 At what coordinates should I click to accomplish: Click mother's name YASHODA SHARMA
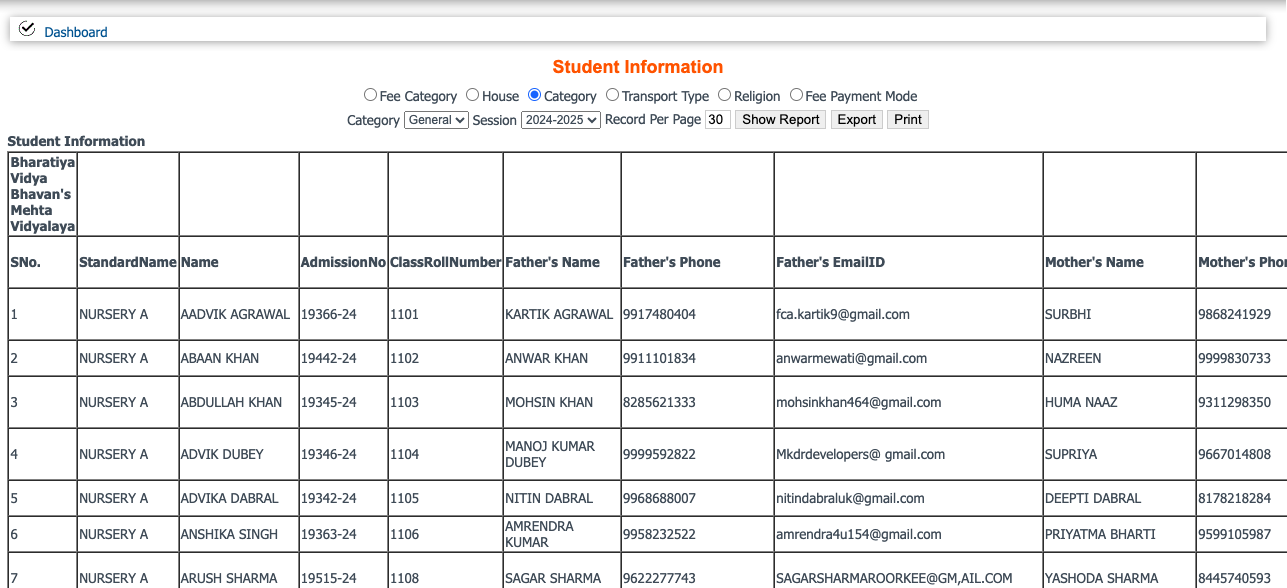1101,578
